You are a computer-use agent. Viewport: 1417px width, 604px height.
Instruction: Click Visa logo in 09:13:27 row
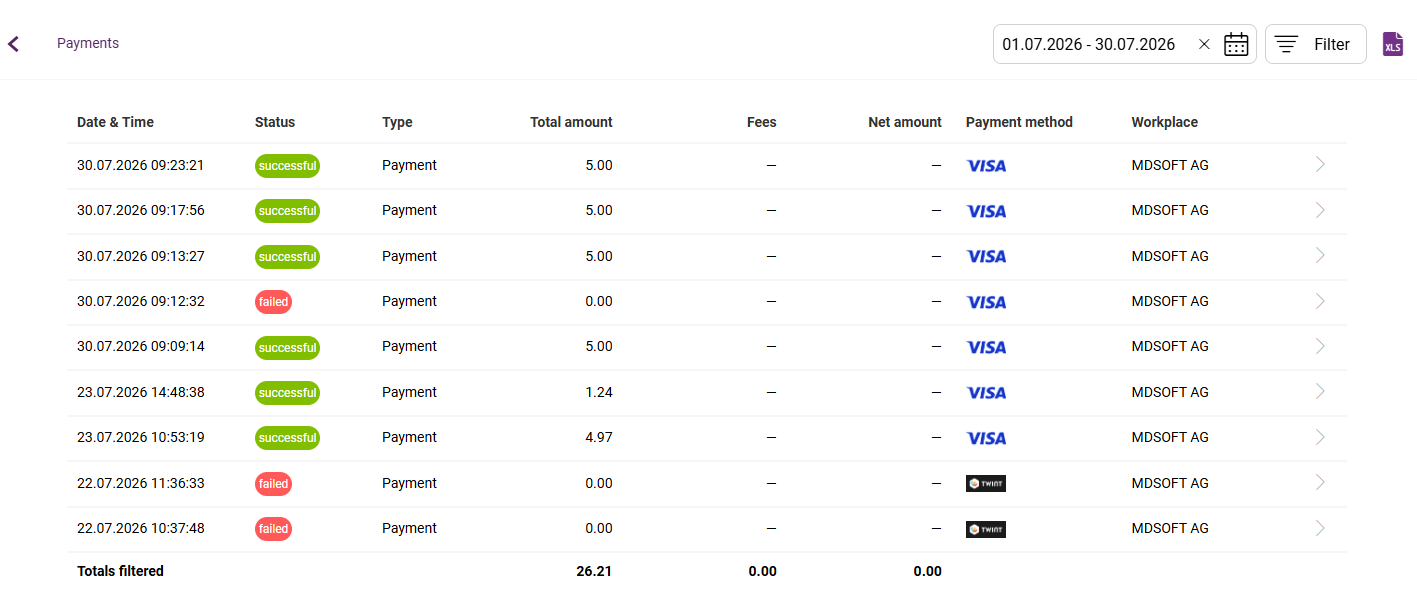click(x=986, y=256)
